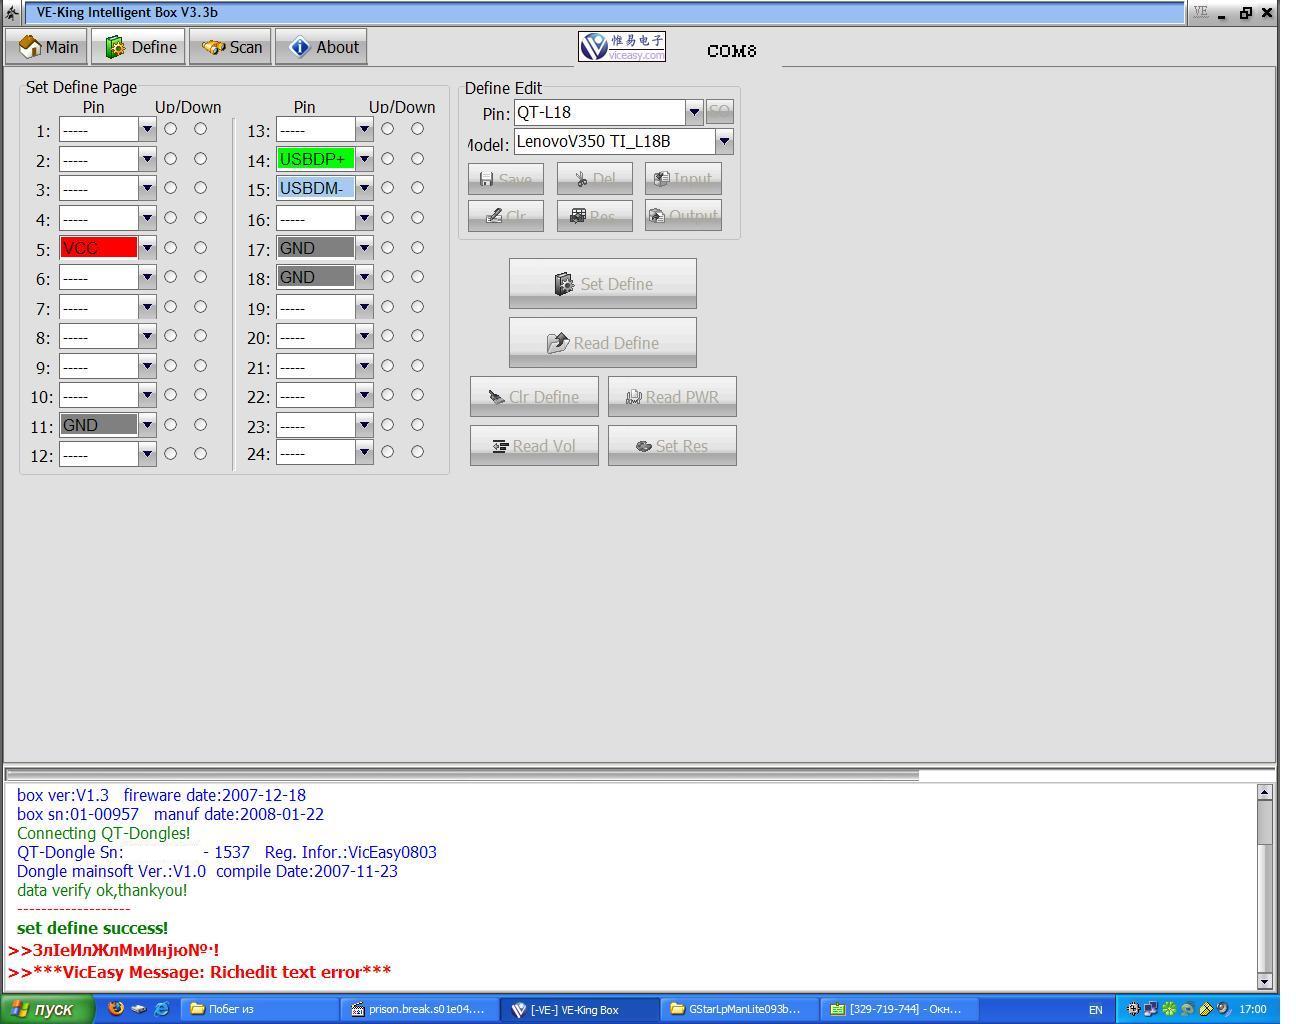Viewport: 1296px width, 1024px height.
Task: Click the Set Define button
Action: (603, 284)
